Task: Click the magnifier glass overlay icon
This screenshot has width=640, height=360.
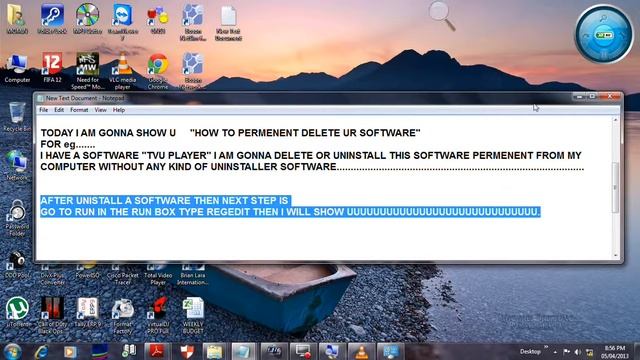Action: tap(442, 16)
